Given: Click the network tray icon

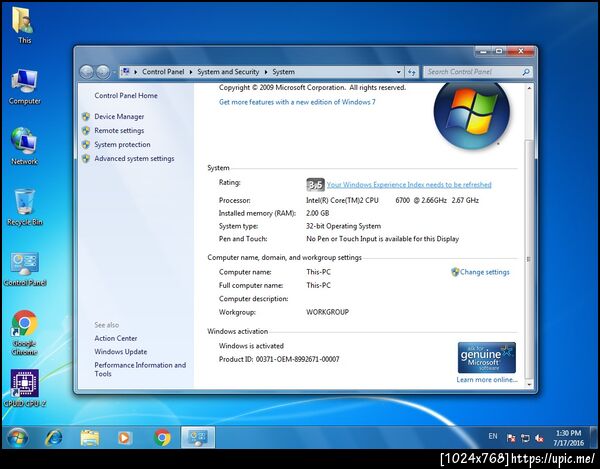Looking at the screenshot, I should (x=525, y=438).
